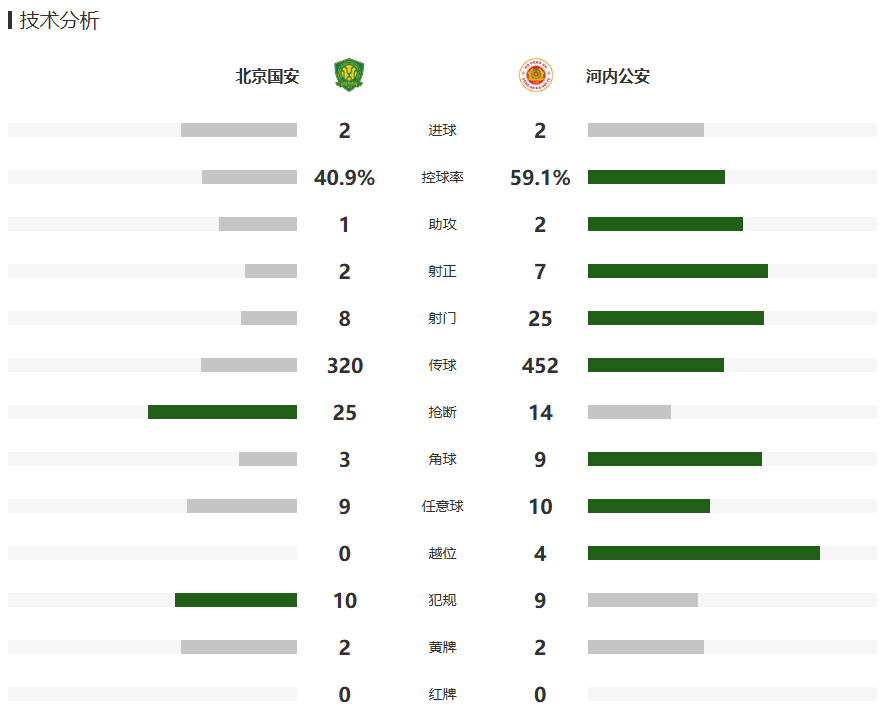Click the 抢断 stat label
894x721 pixels.
click(442, 413)
